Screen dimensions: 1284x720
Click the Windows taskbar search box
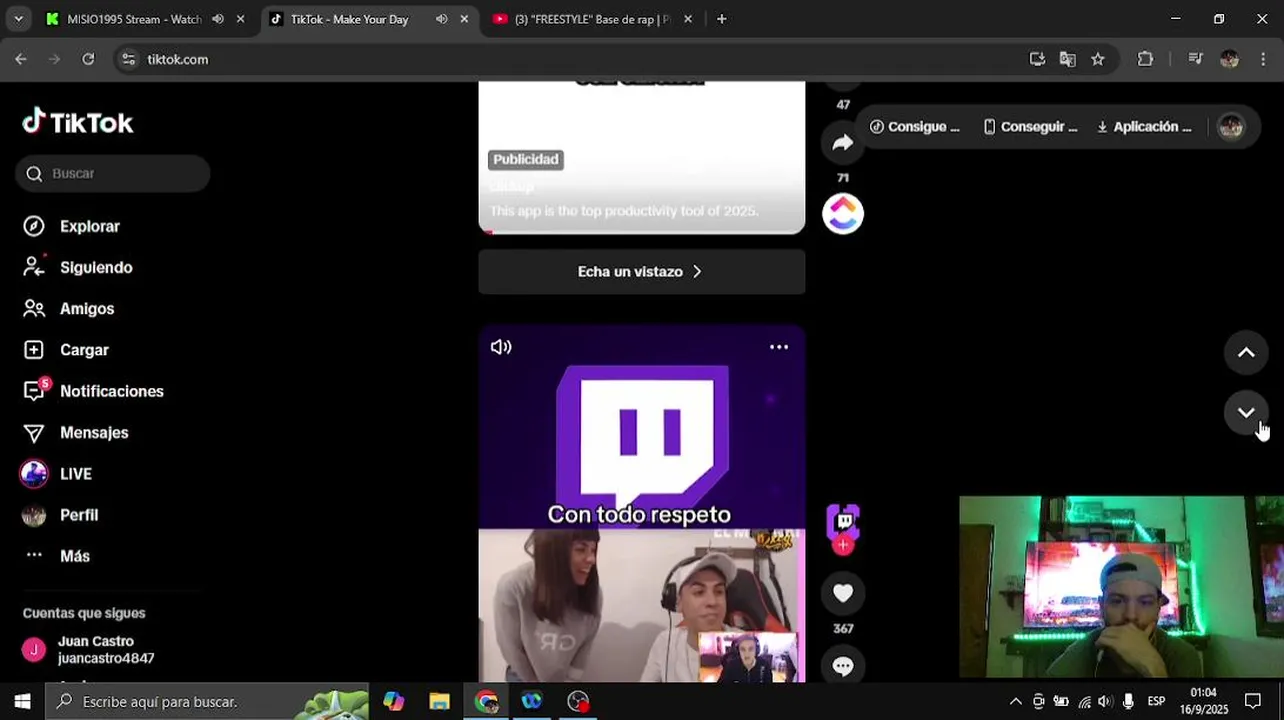(207, 702)
